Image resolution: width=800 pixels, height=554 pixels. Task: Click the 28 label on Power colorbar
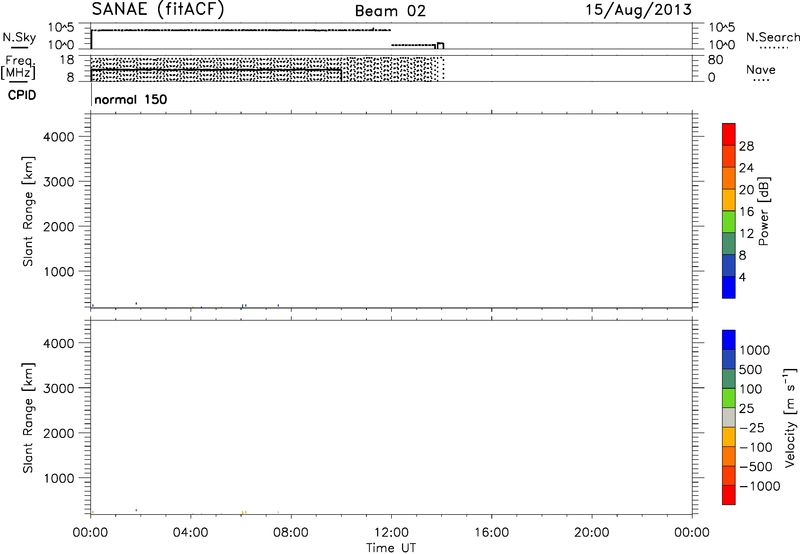pyautogui.click(x=746, y=146)
